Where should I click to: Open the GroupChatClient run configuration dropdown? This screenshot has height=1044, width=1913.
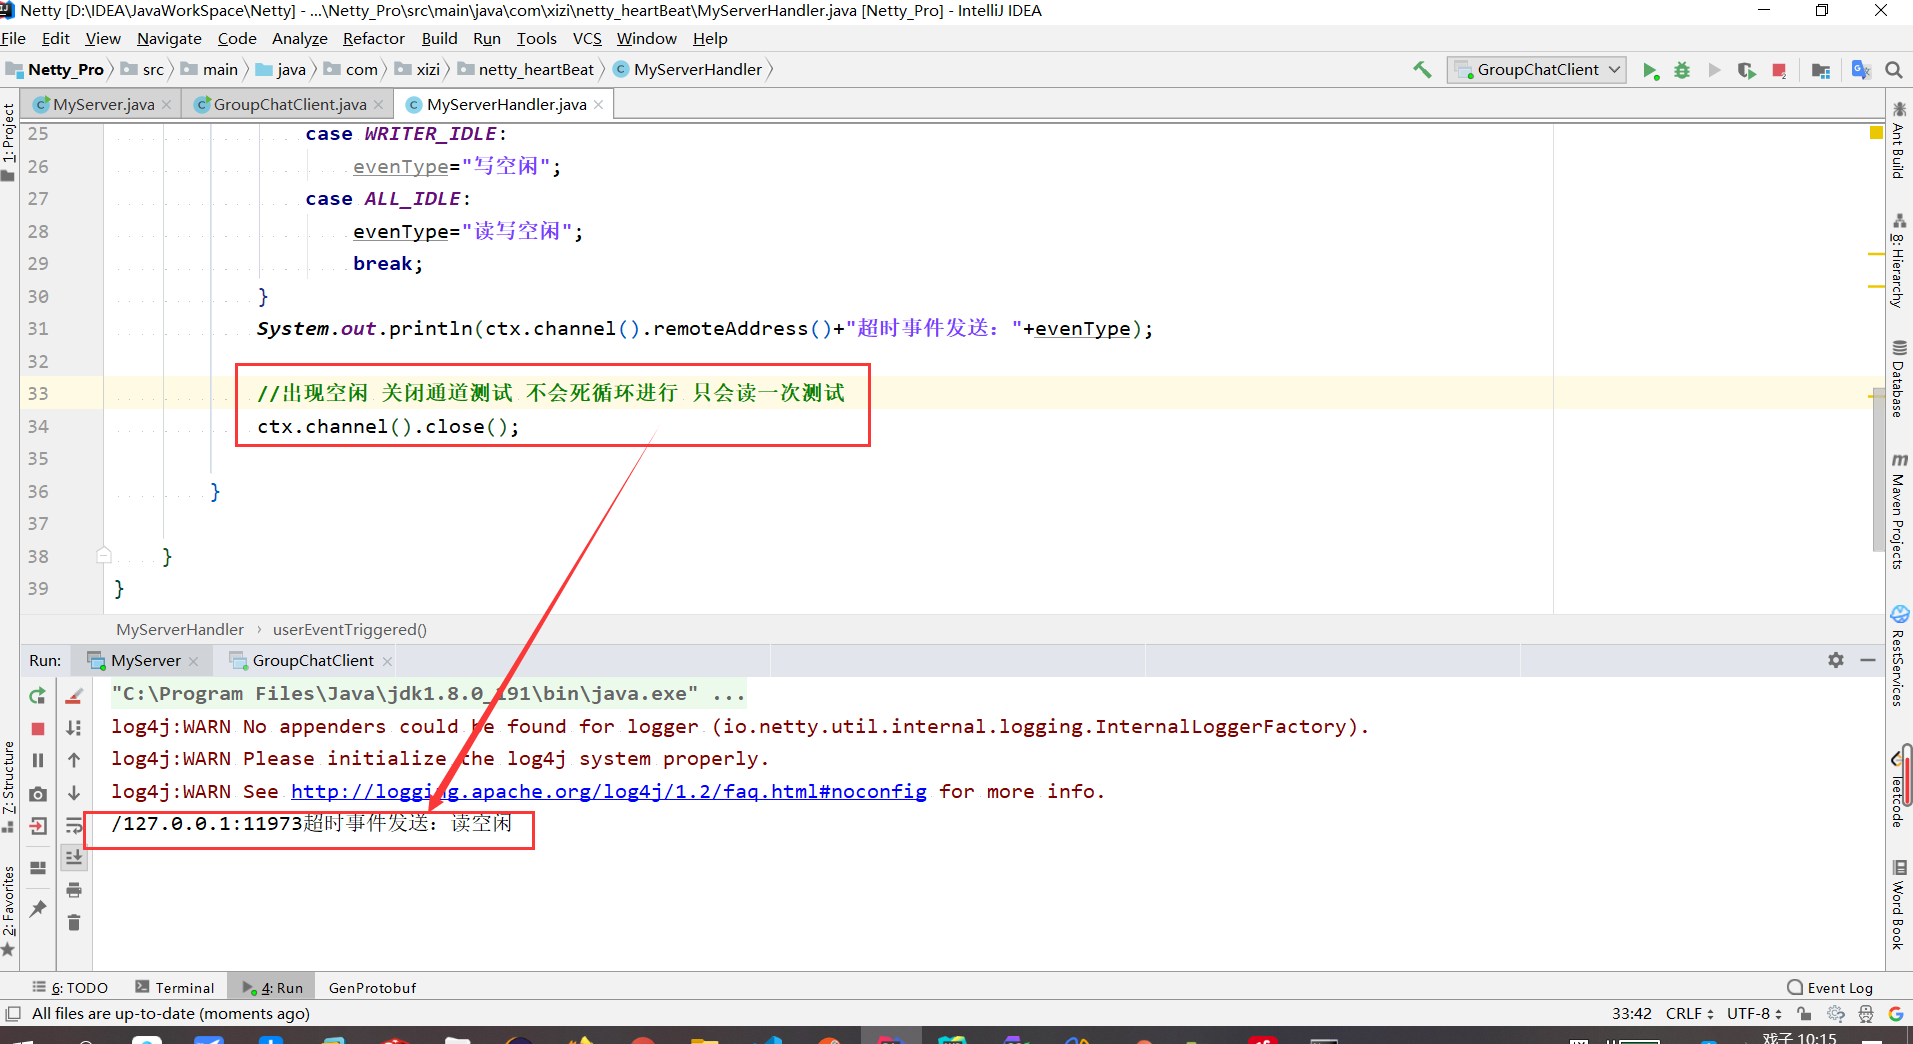pyautogui.click(x=1537, y=70)
